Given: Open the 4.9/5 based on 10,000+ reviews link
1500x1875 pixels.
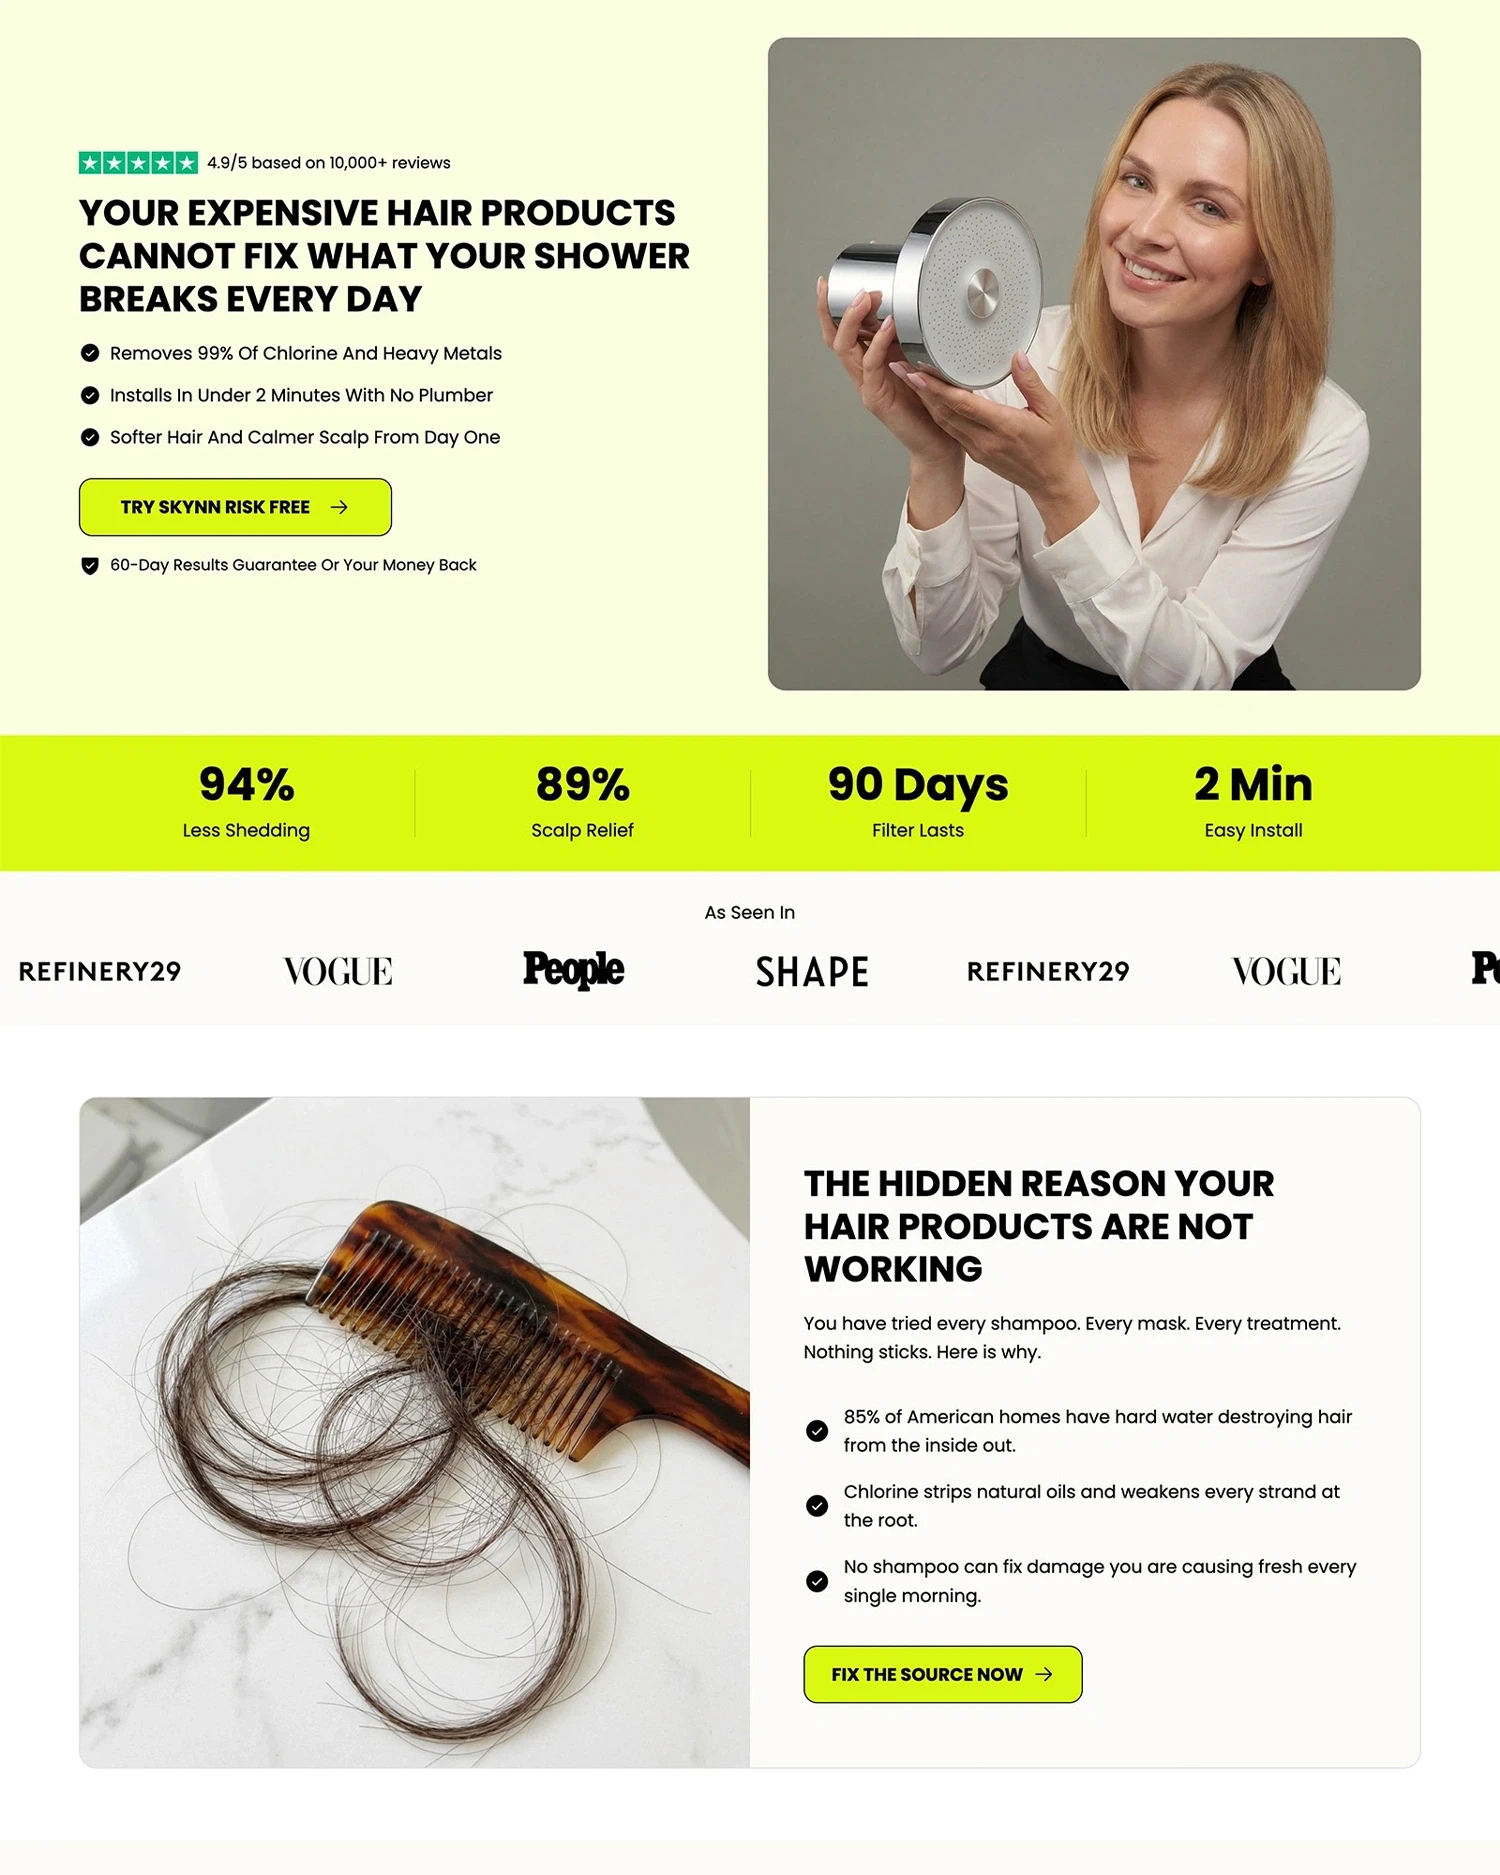Looking at the screenshot, I should (x=329, y=163).
